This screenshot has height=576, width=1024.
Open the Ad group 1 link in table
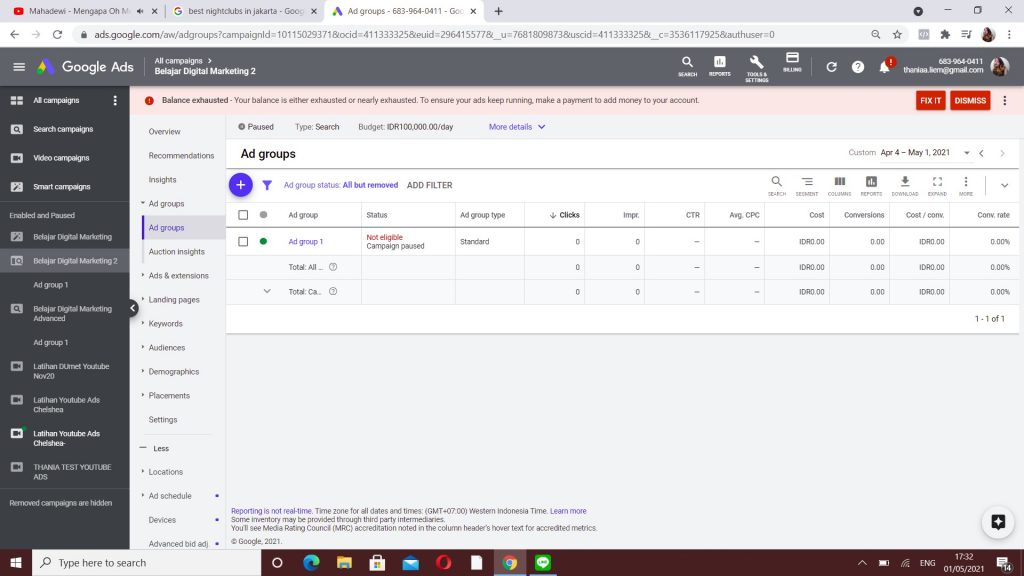[x=306, y=242]
